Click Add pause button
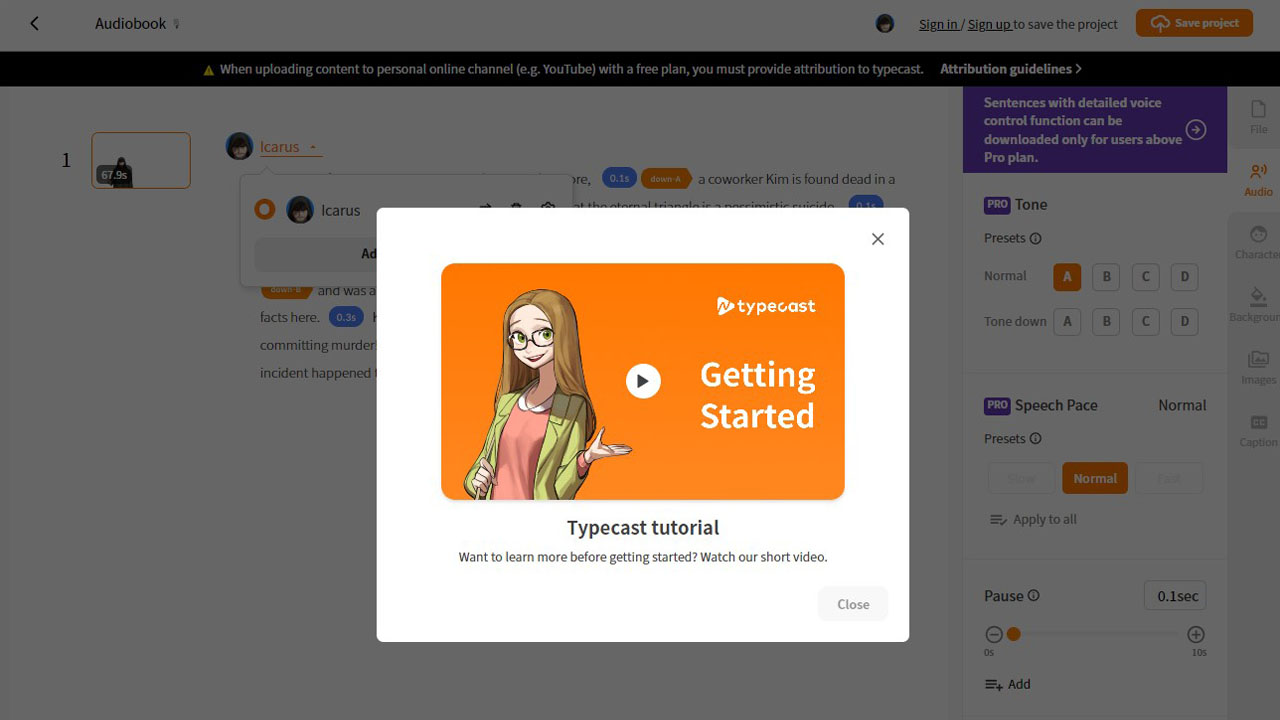The height and width of the screenshot is (720, 1280). 1007,685
